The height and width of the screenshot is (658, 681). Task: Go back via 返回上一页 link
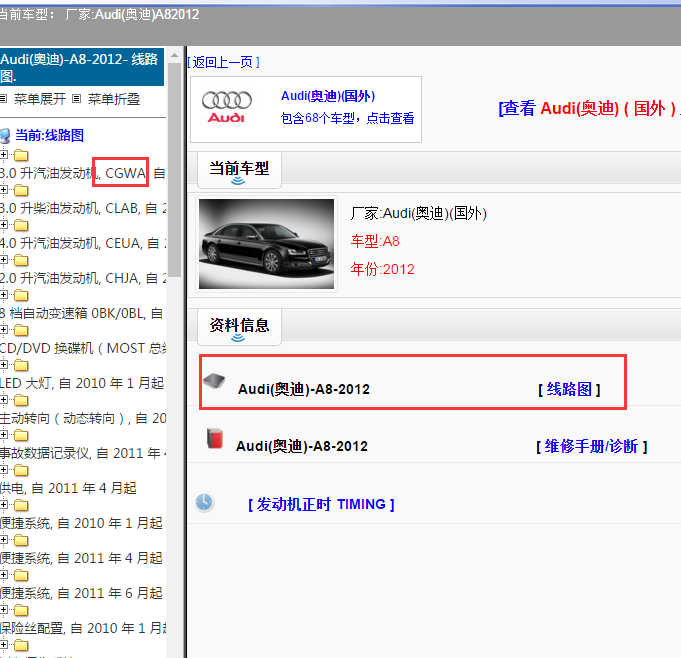pos(224,63)
